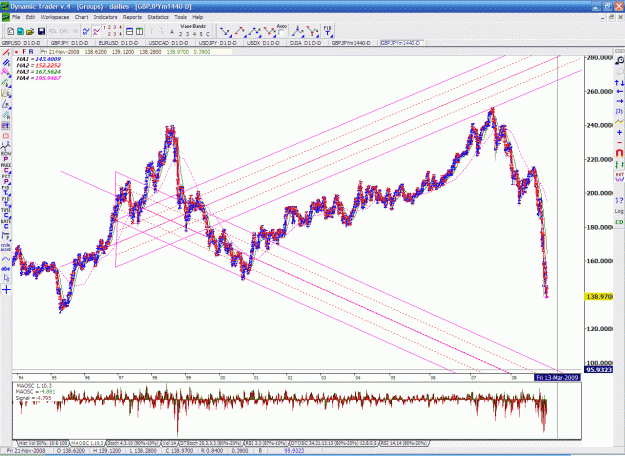Open the DTOSC indicator tab
The image size is (625, 456).
point(334,443)
